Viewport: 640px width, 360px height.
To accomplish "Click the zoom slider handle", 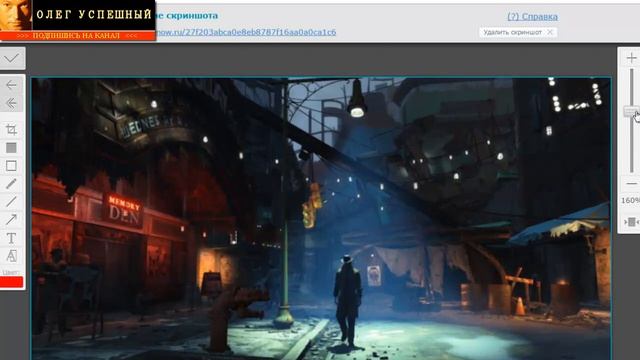I will [631, 111].
